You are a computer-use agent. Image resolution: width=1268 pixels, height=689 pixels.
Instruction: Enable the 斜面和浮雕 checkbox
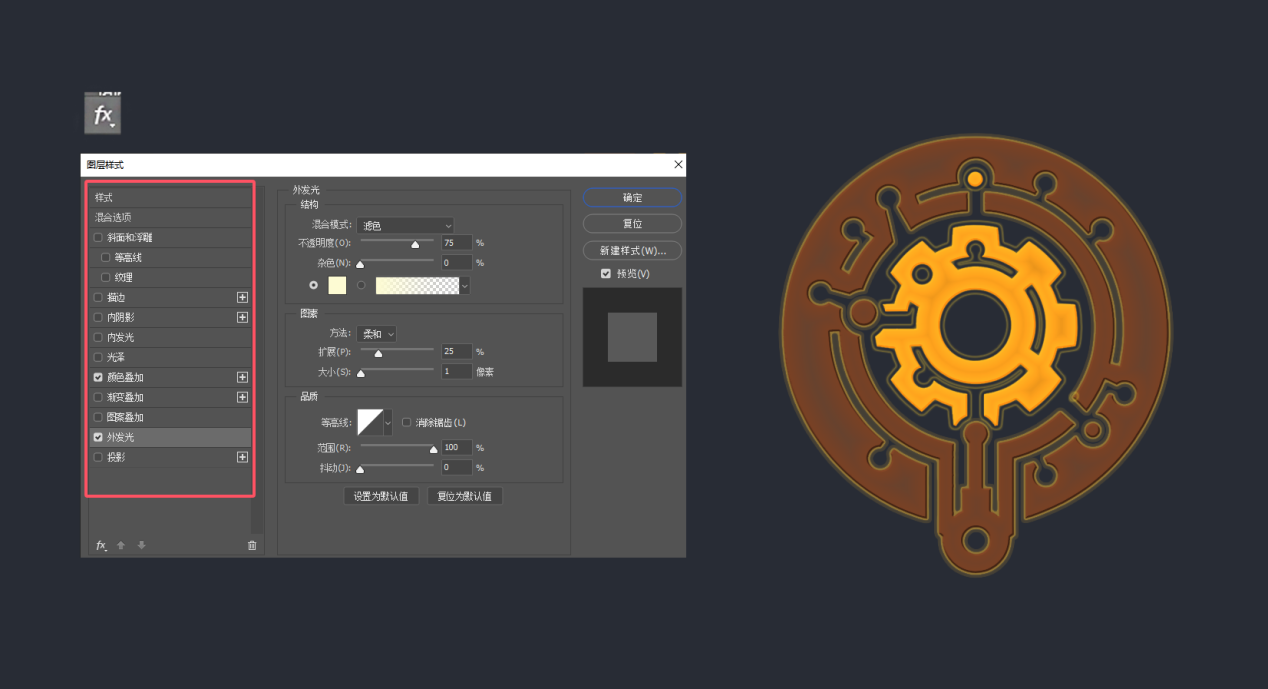tap(98, 237)
